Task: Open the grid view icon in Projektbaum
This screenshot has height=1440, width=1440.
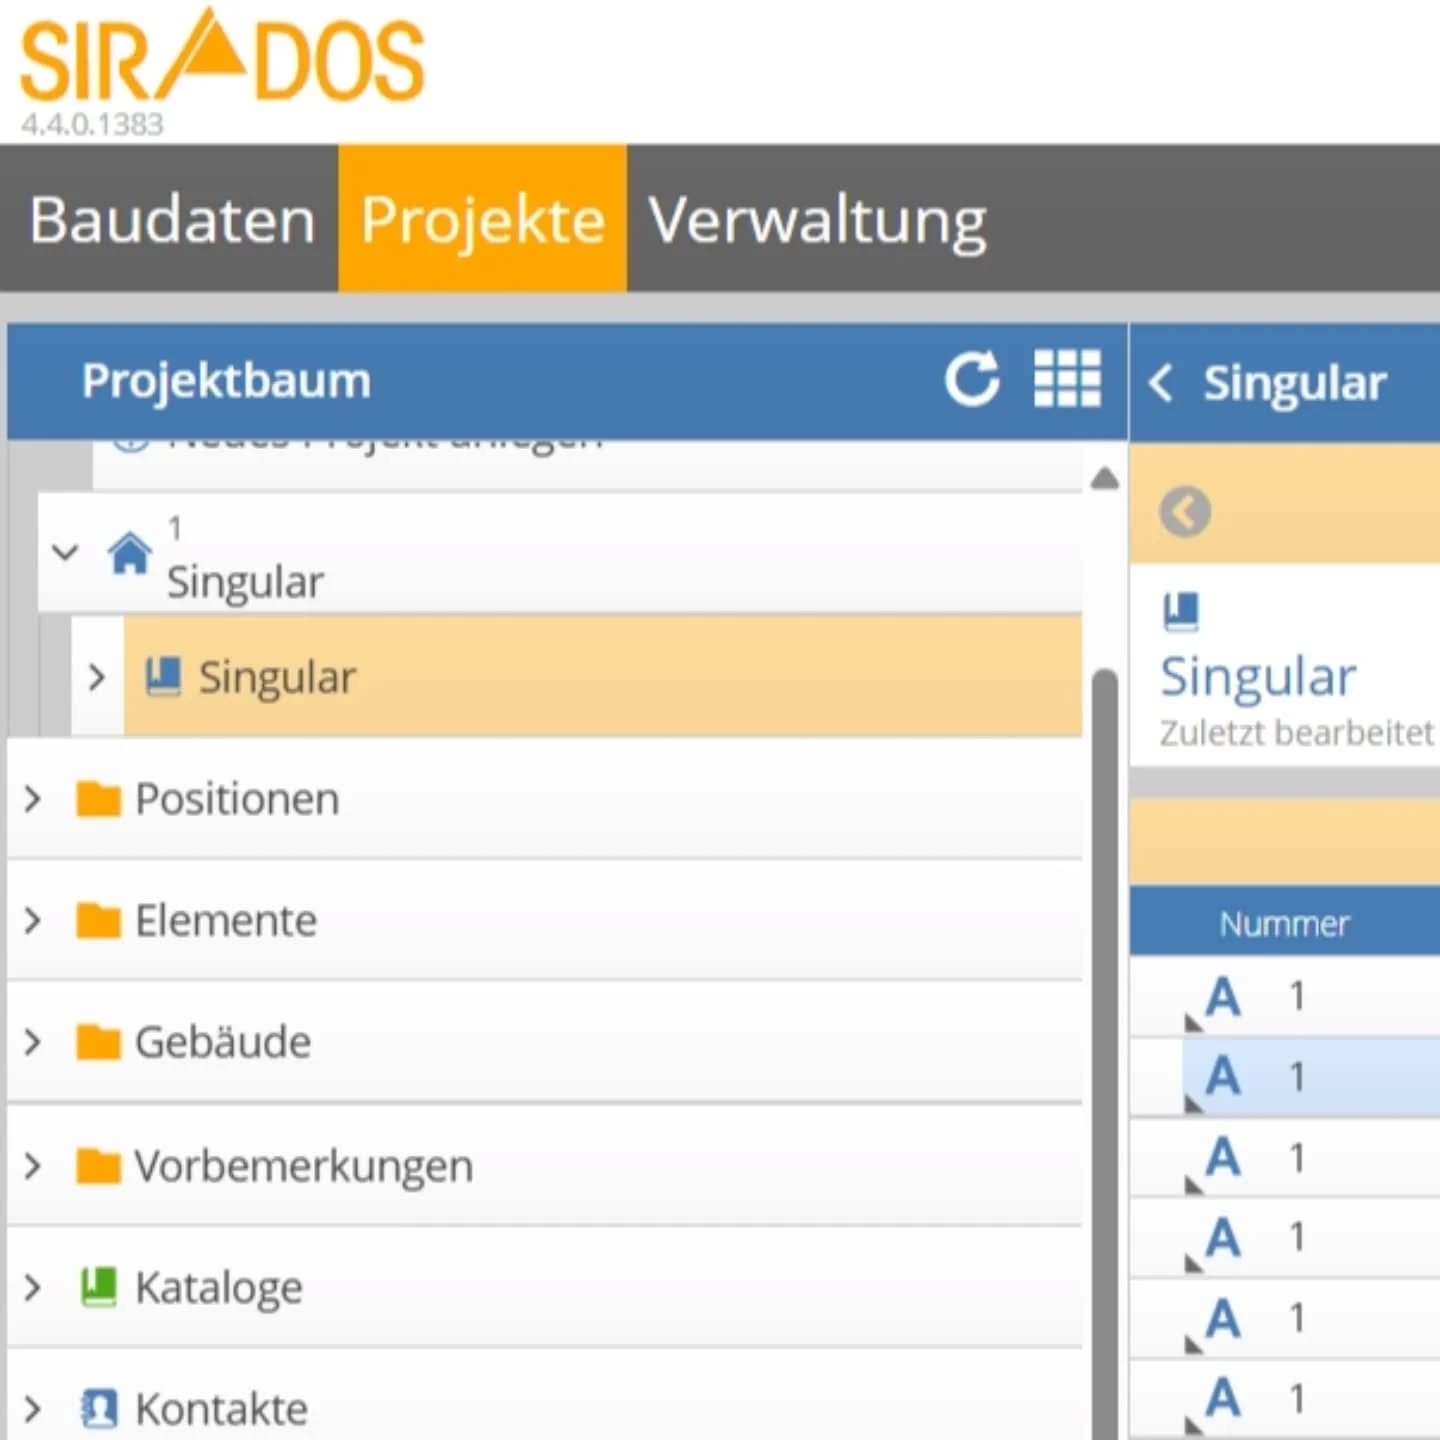Action: click(1066, 379)
